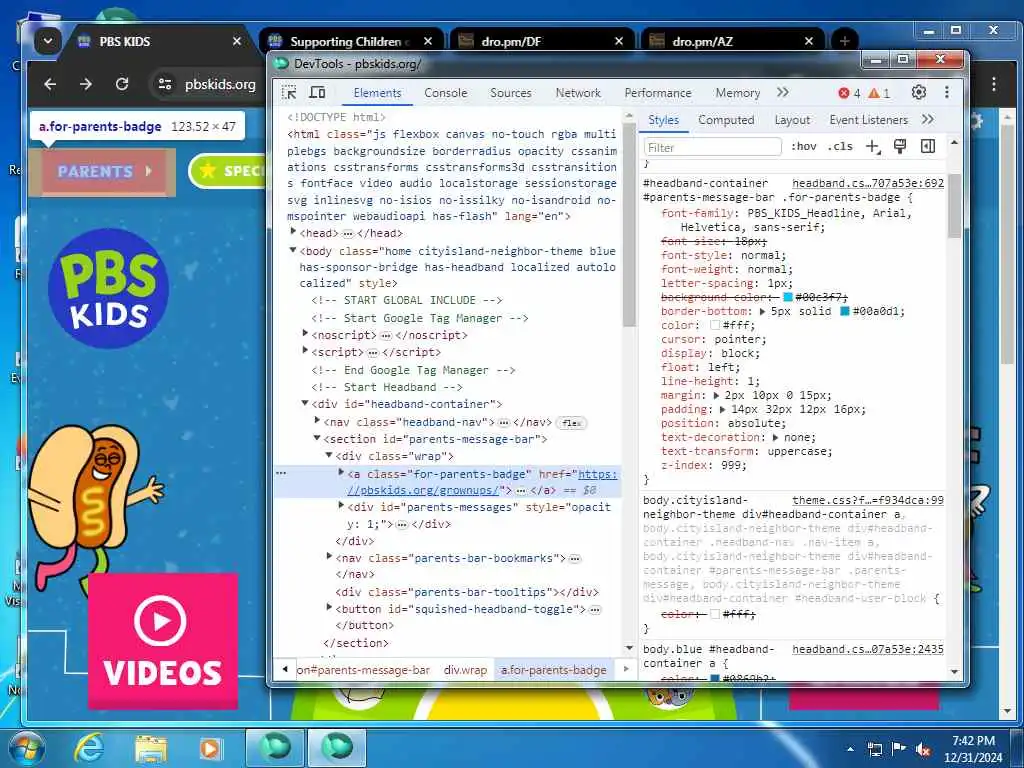Open the Computed styles tab
Screen dimensions: 1024x768
726,120
